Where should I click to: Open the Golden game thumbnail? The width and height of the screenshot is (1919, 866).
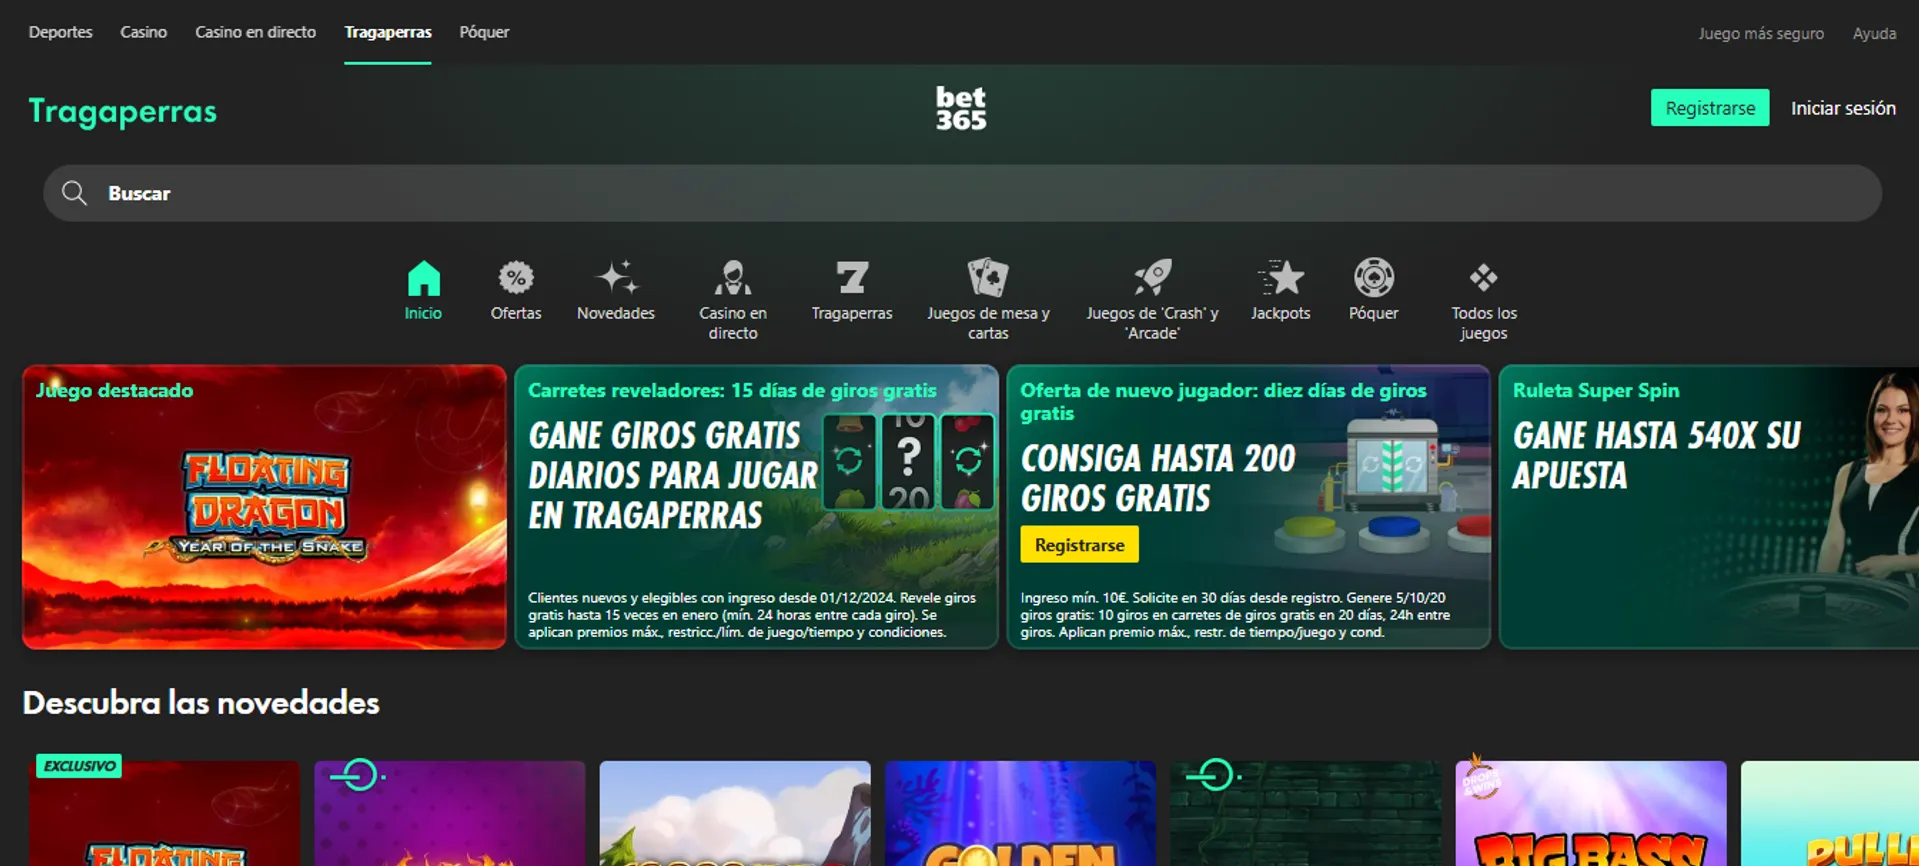pos(1020,813)
